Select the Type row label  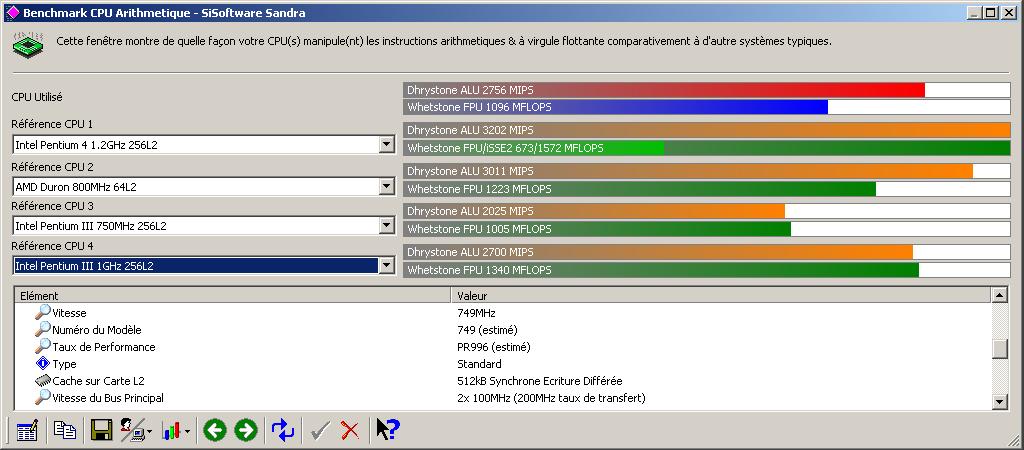[65, 364]
